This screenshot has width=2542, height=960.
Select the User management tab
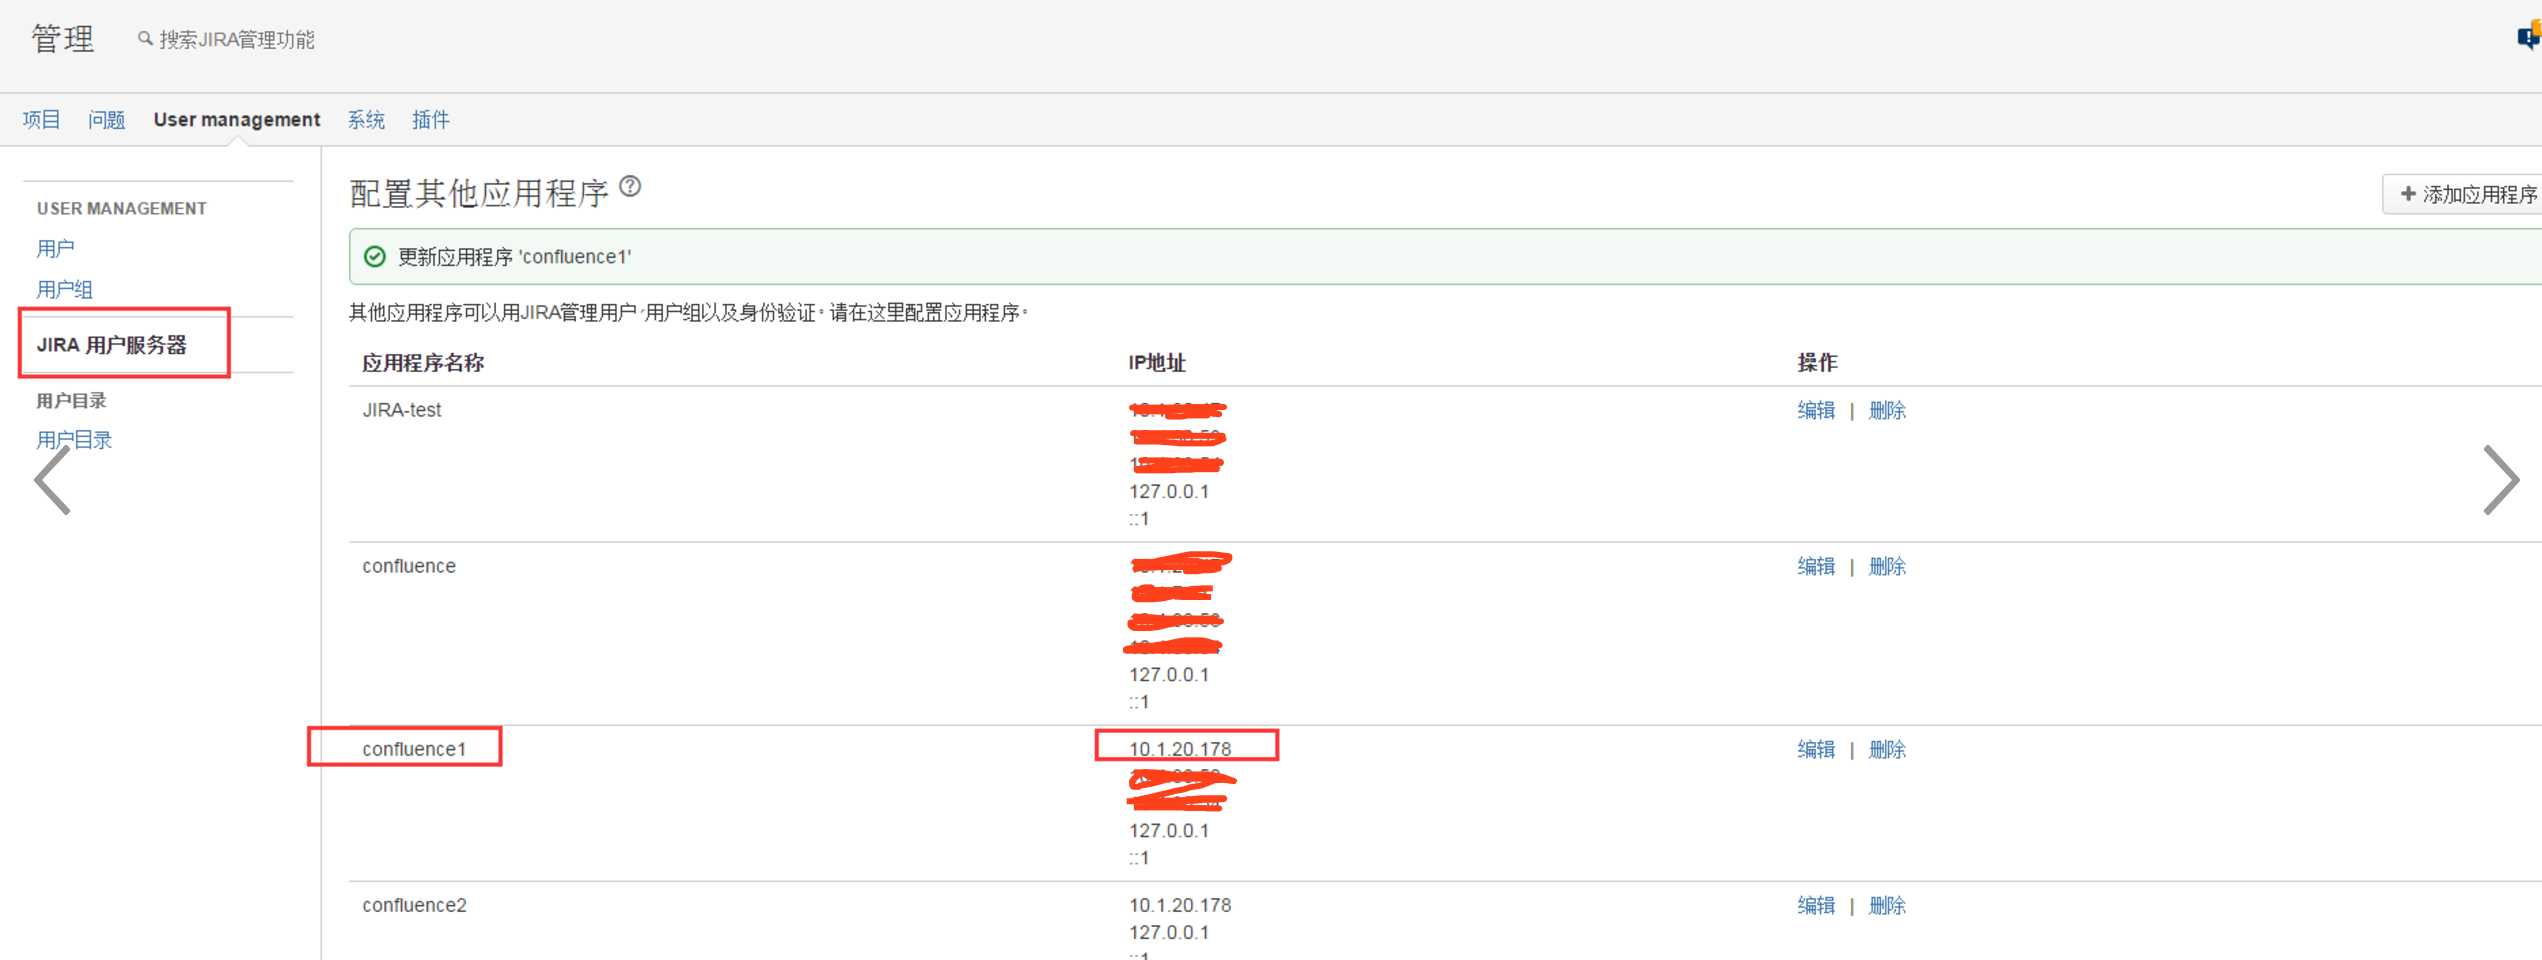click(x=237, y=120)
